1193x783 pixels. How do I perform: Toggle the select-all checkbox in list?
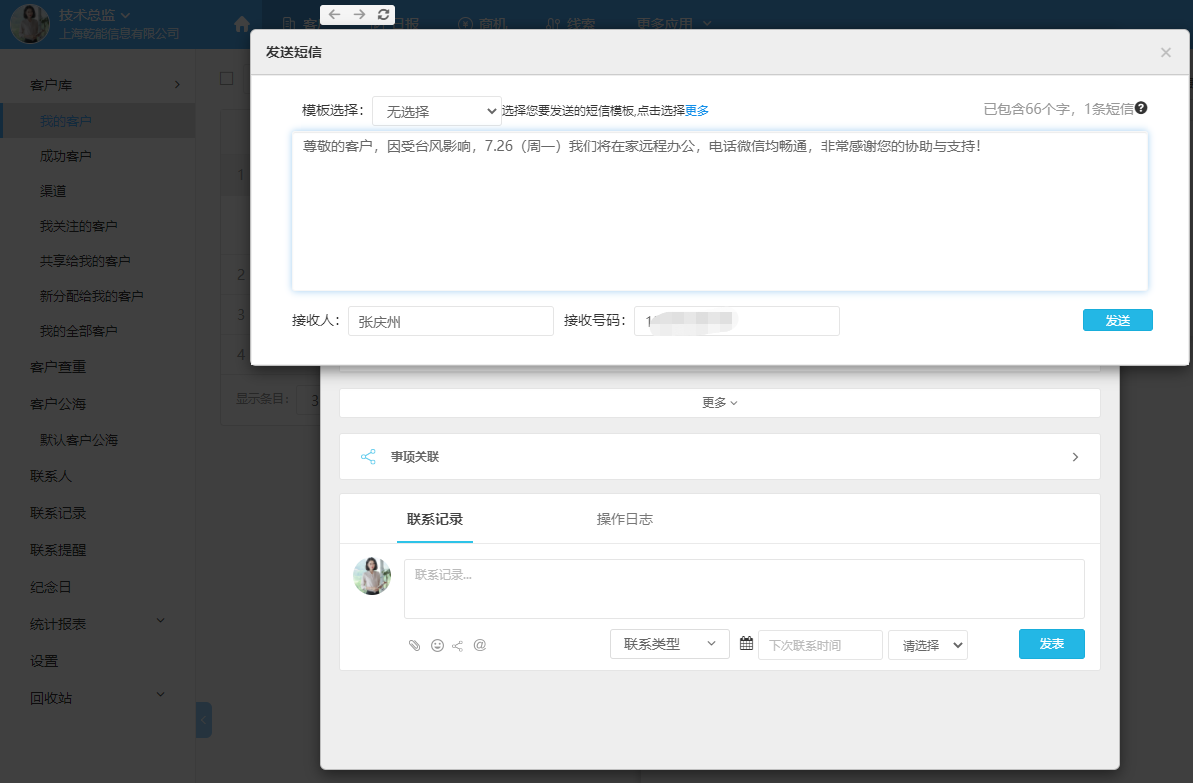pos(226,78)
